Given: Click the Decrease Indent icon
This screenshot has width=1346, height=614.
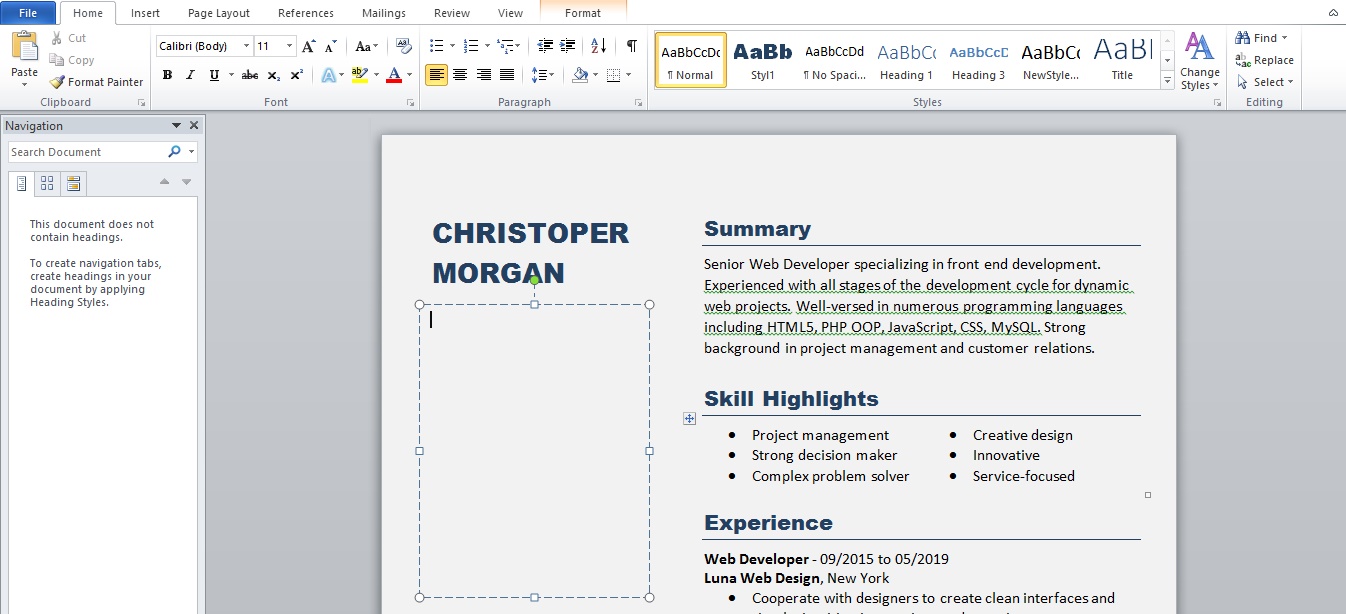Looking at the screenshot, I should (544, 44).
